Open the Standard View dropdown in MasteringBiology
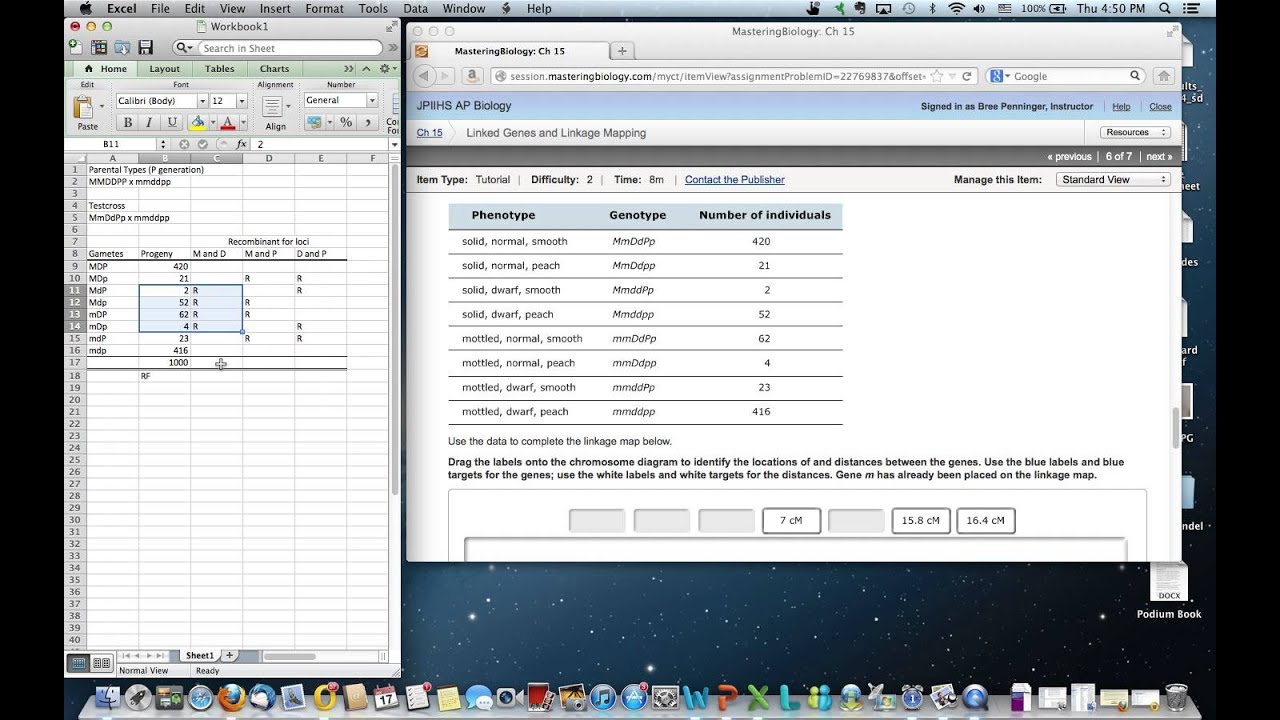Viewport: 1280px width, 720px height. (x=1113, y=180)
